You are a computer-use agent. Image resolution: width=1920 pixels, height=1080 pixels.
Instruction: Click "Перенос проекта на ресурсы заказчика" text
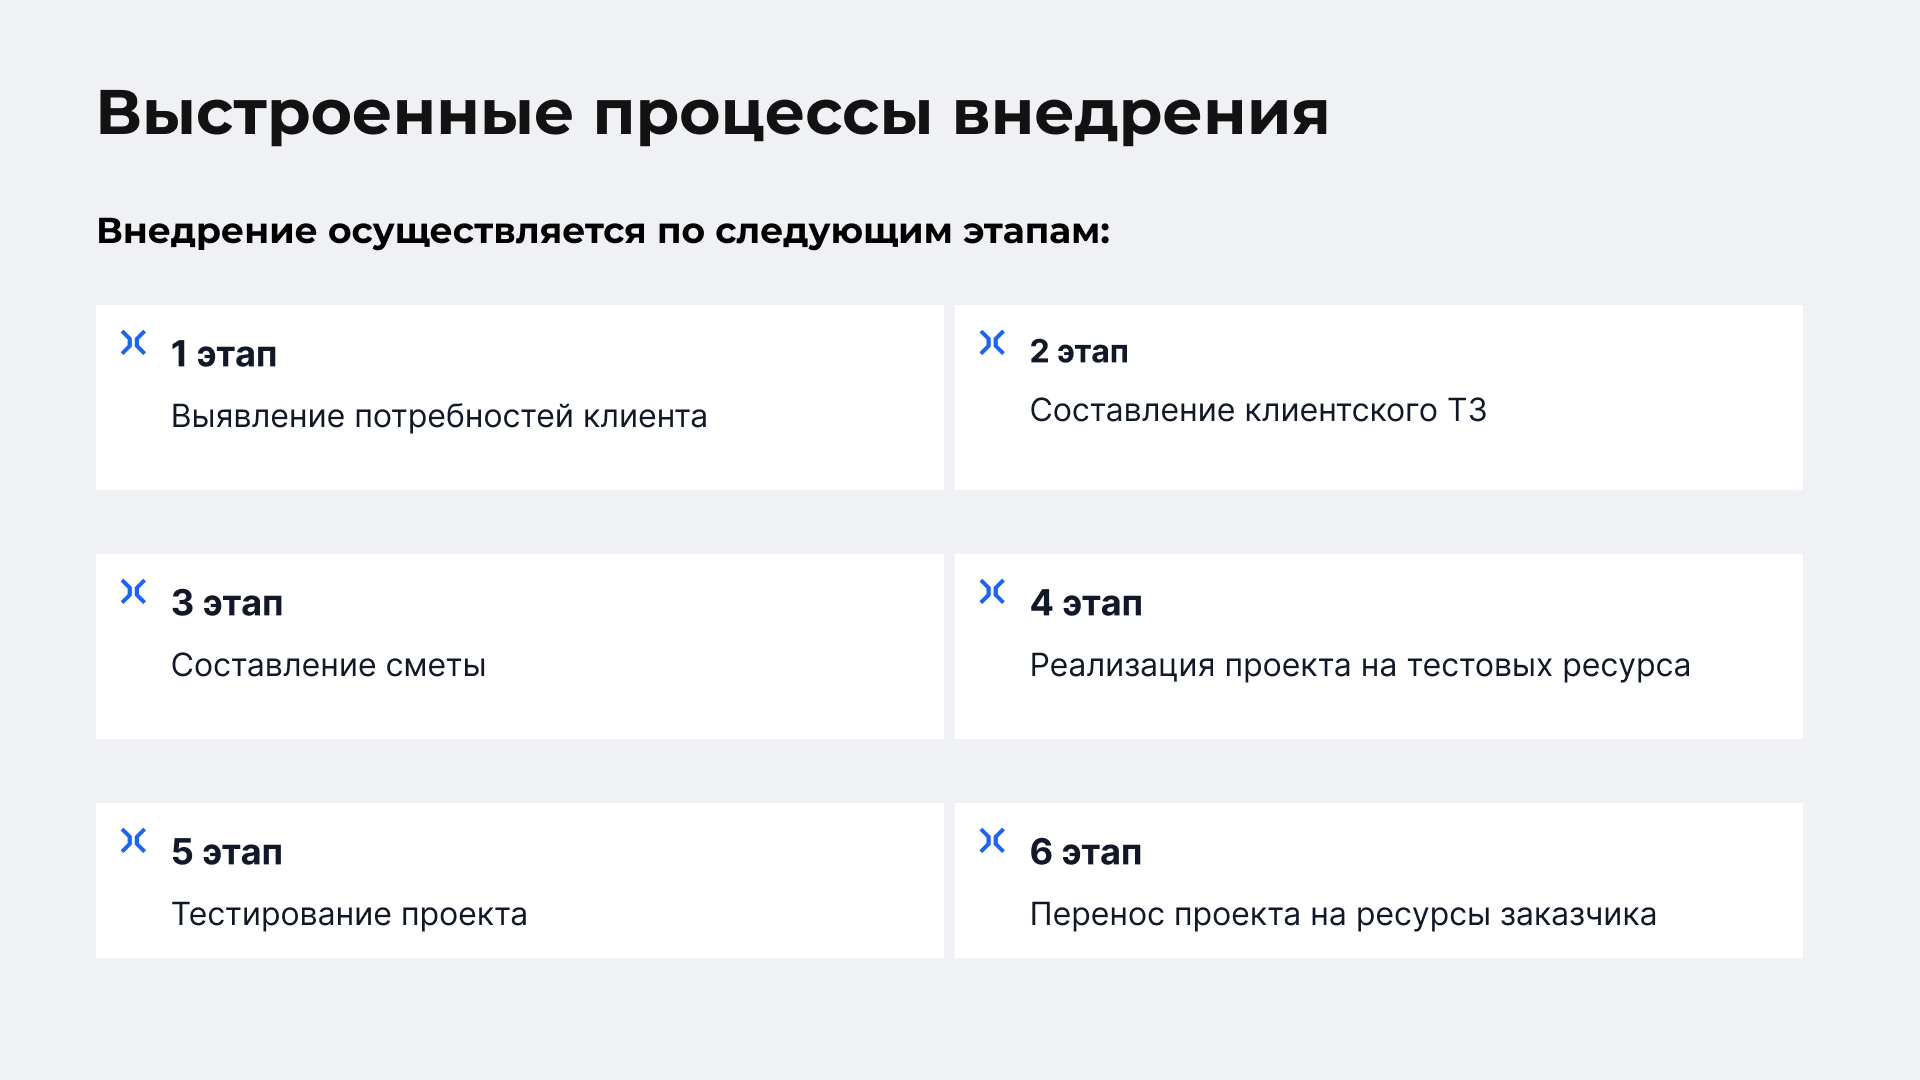pos(1343,914)
